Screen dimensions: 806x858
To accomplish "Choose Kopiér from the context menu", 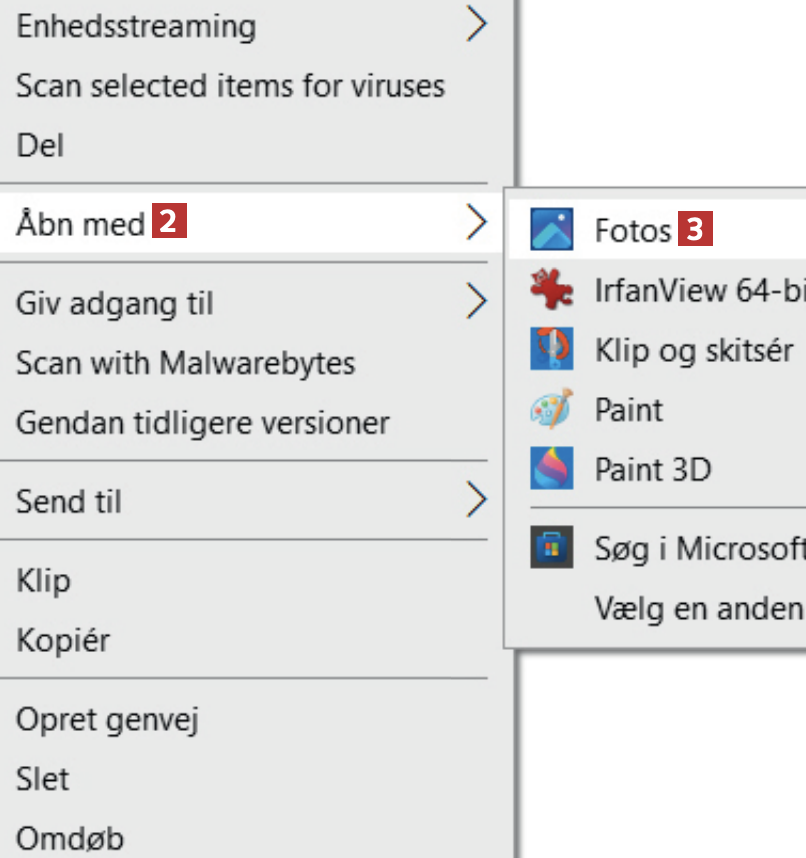I will pos(63,640).
